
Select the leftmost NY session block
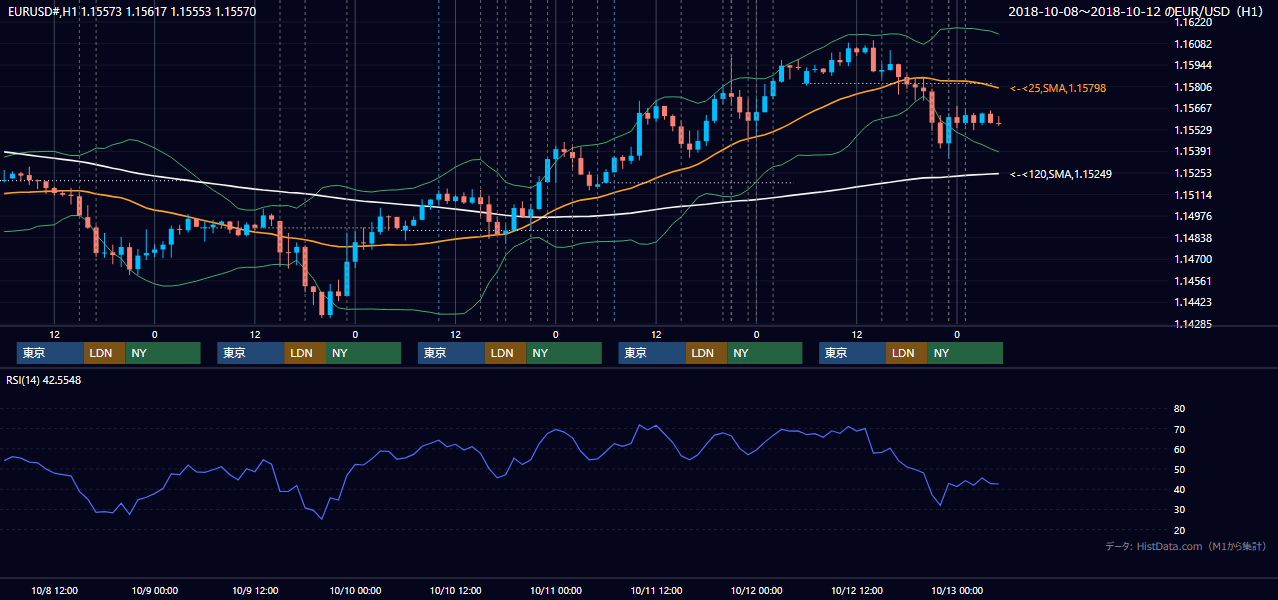[x=163, y=353]
